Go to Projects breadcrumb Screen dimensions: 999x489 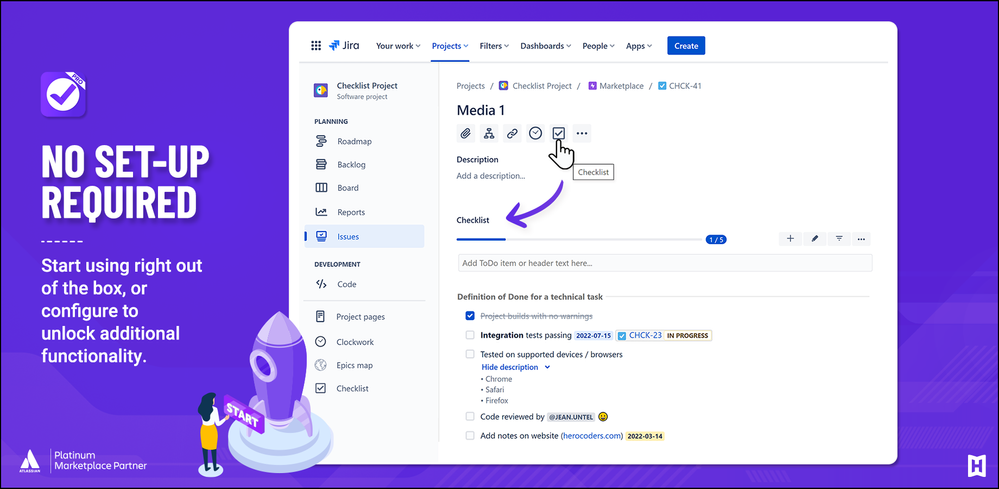tap(470, 86)
